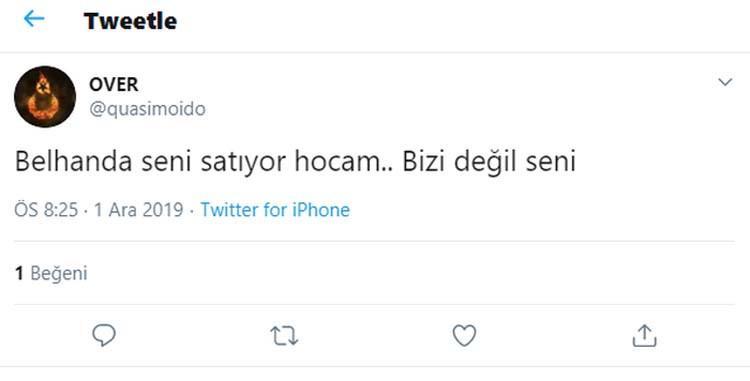
Task: Select the word hocam in the tweet
Action: pyautogui.click(x=336, y=162)
